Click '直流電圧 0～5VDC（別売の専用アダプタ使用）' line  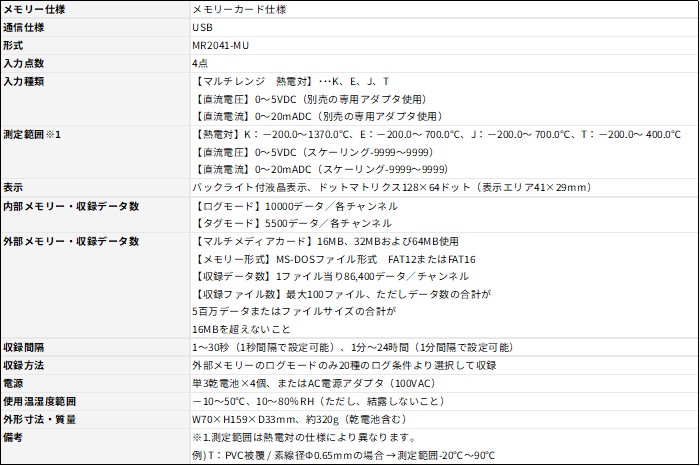click(x=311, y=99)
